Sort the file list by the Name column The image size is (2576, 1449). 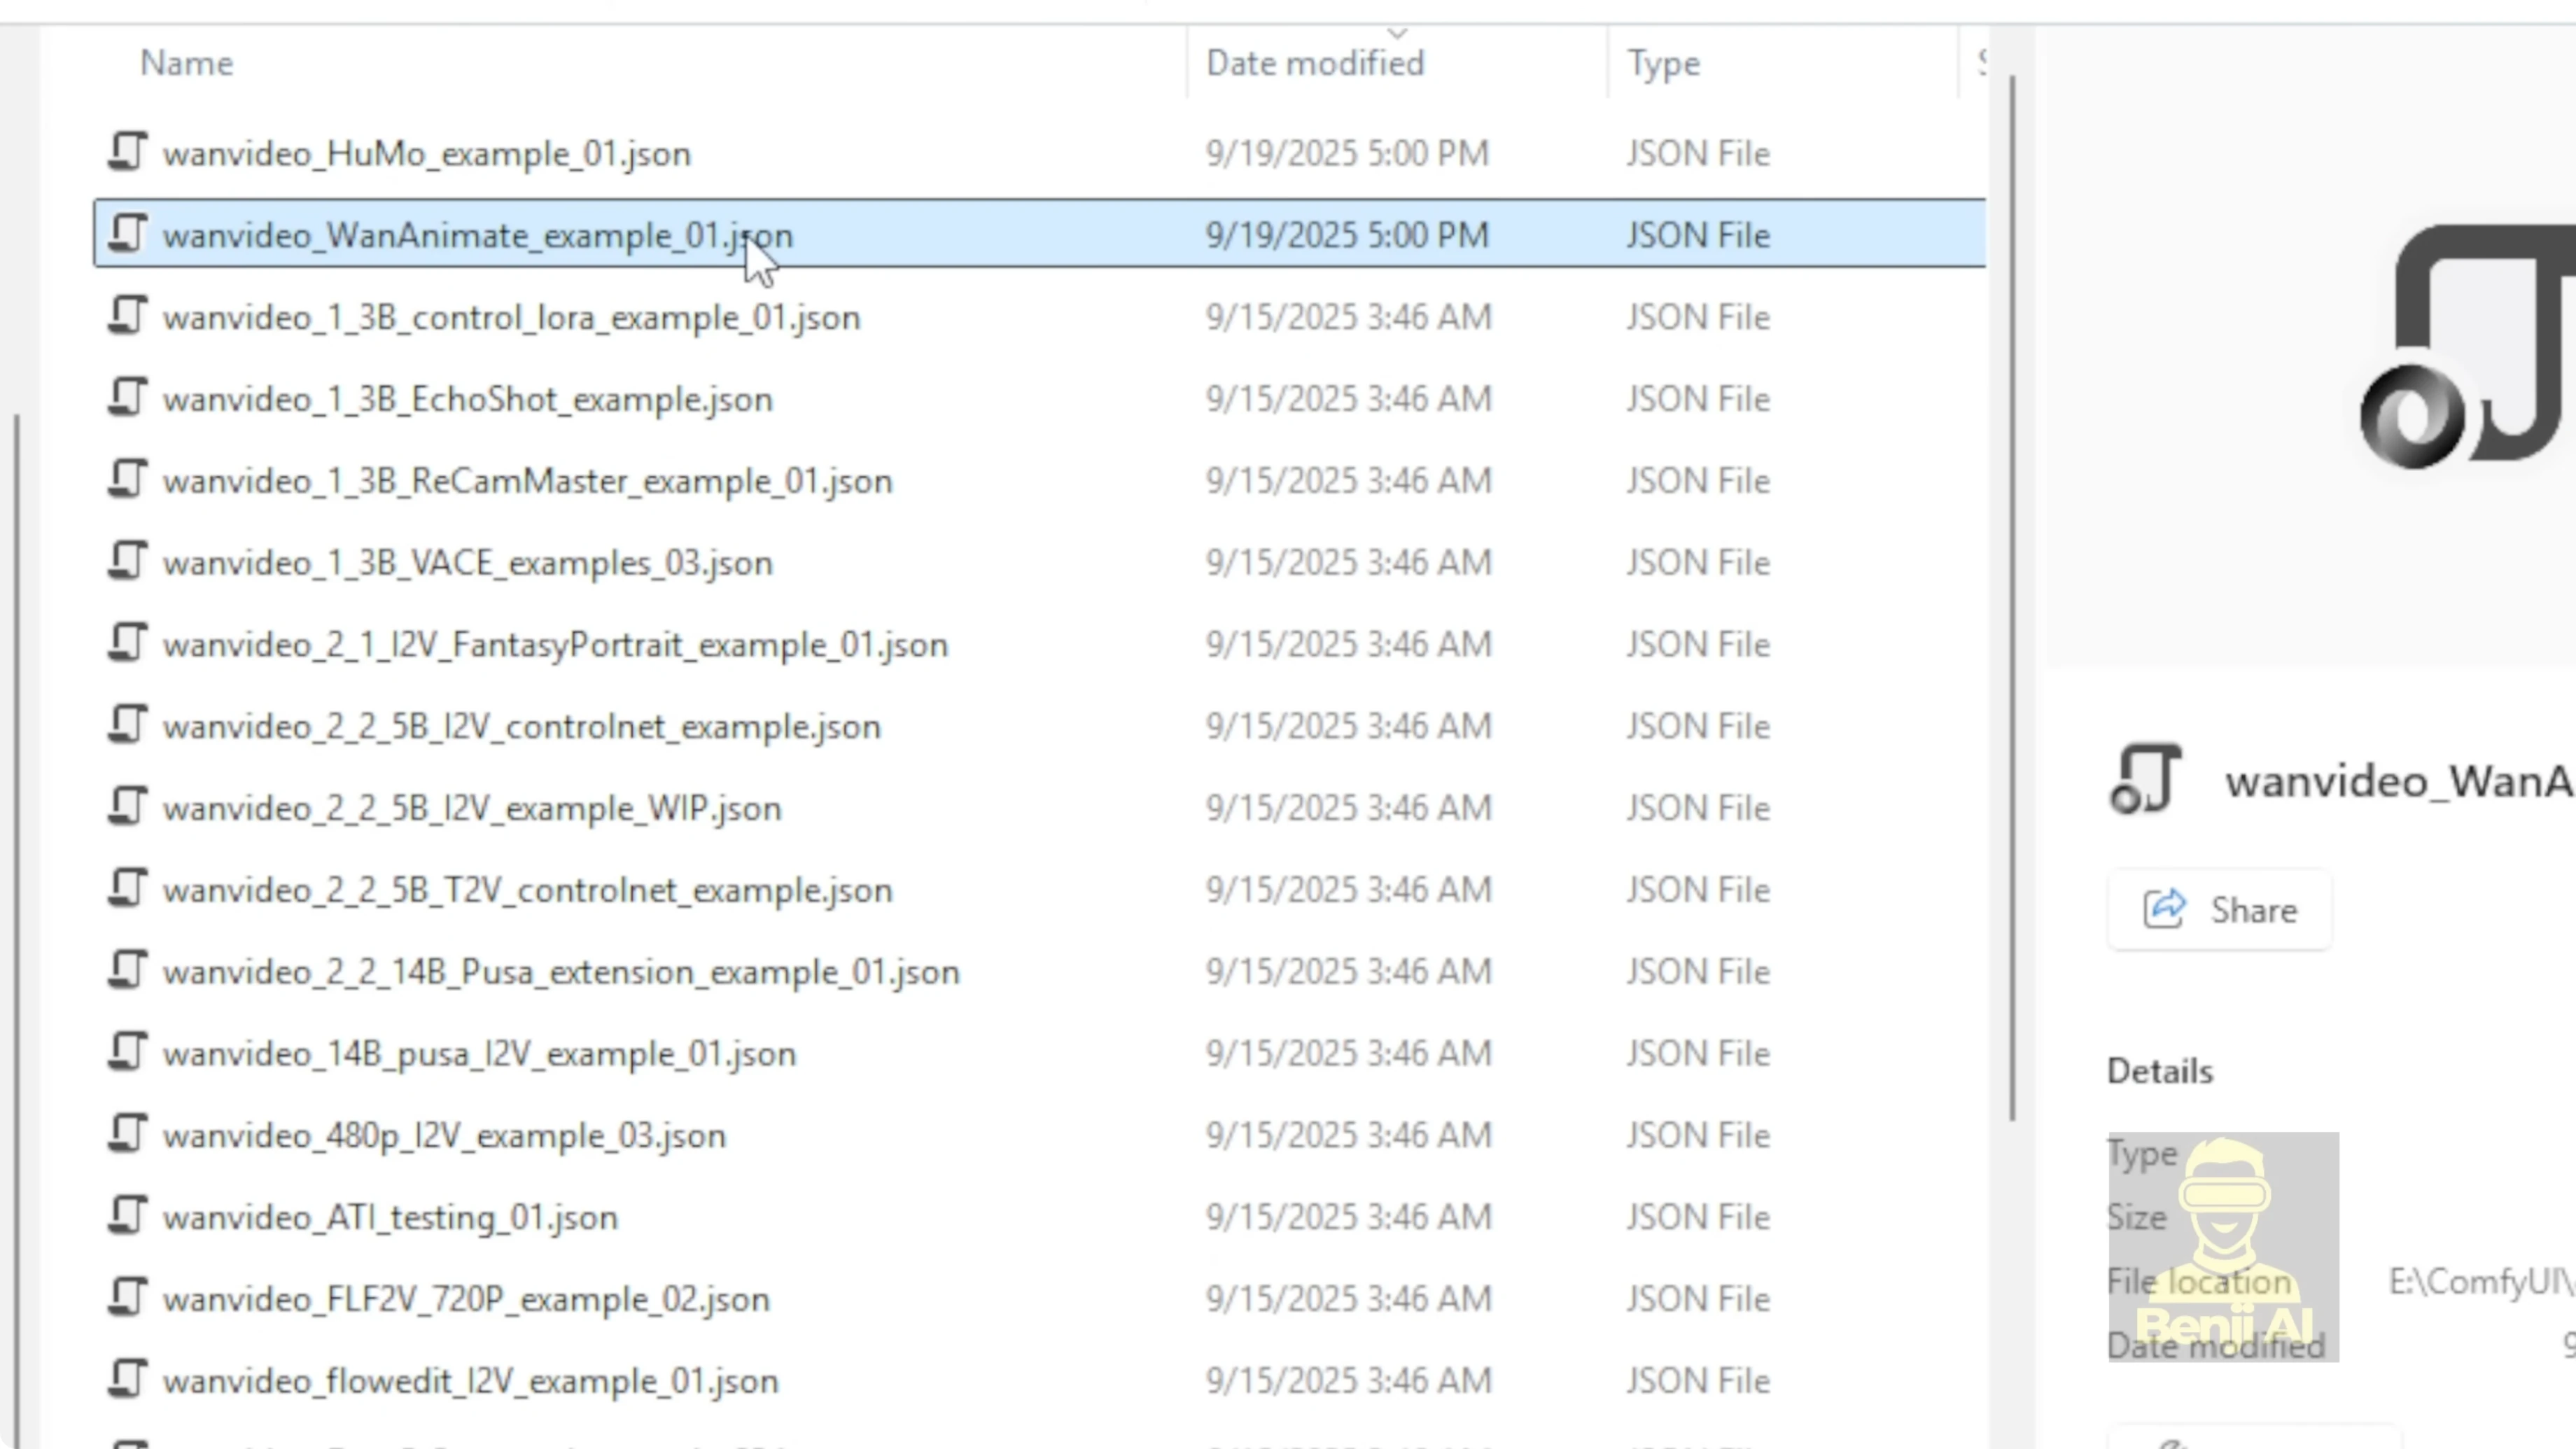point(186,62)
